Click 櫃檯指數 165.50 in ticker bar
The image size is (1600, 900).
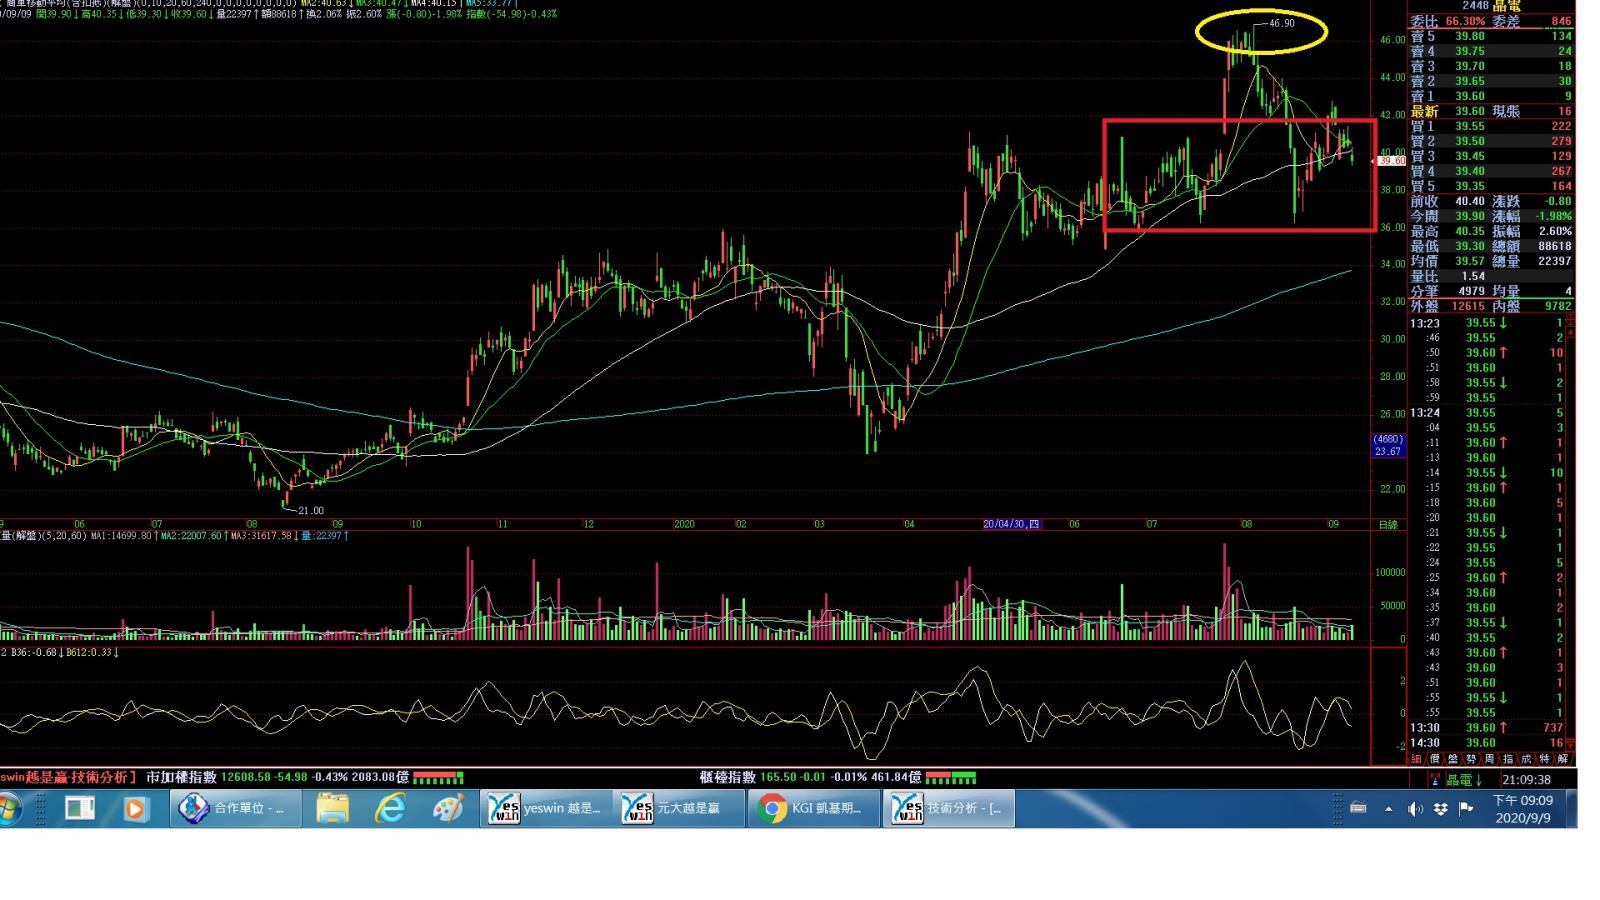810,777
